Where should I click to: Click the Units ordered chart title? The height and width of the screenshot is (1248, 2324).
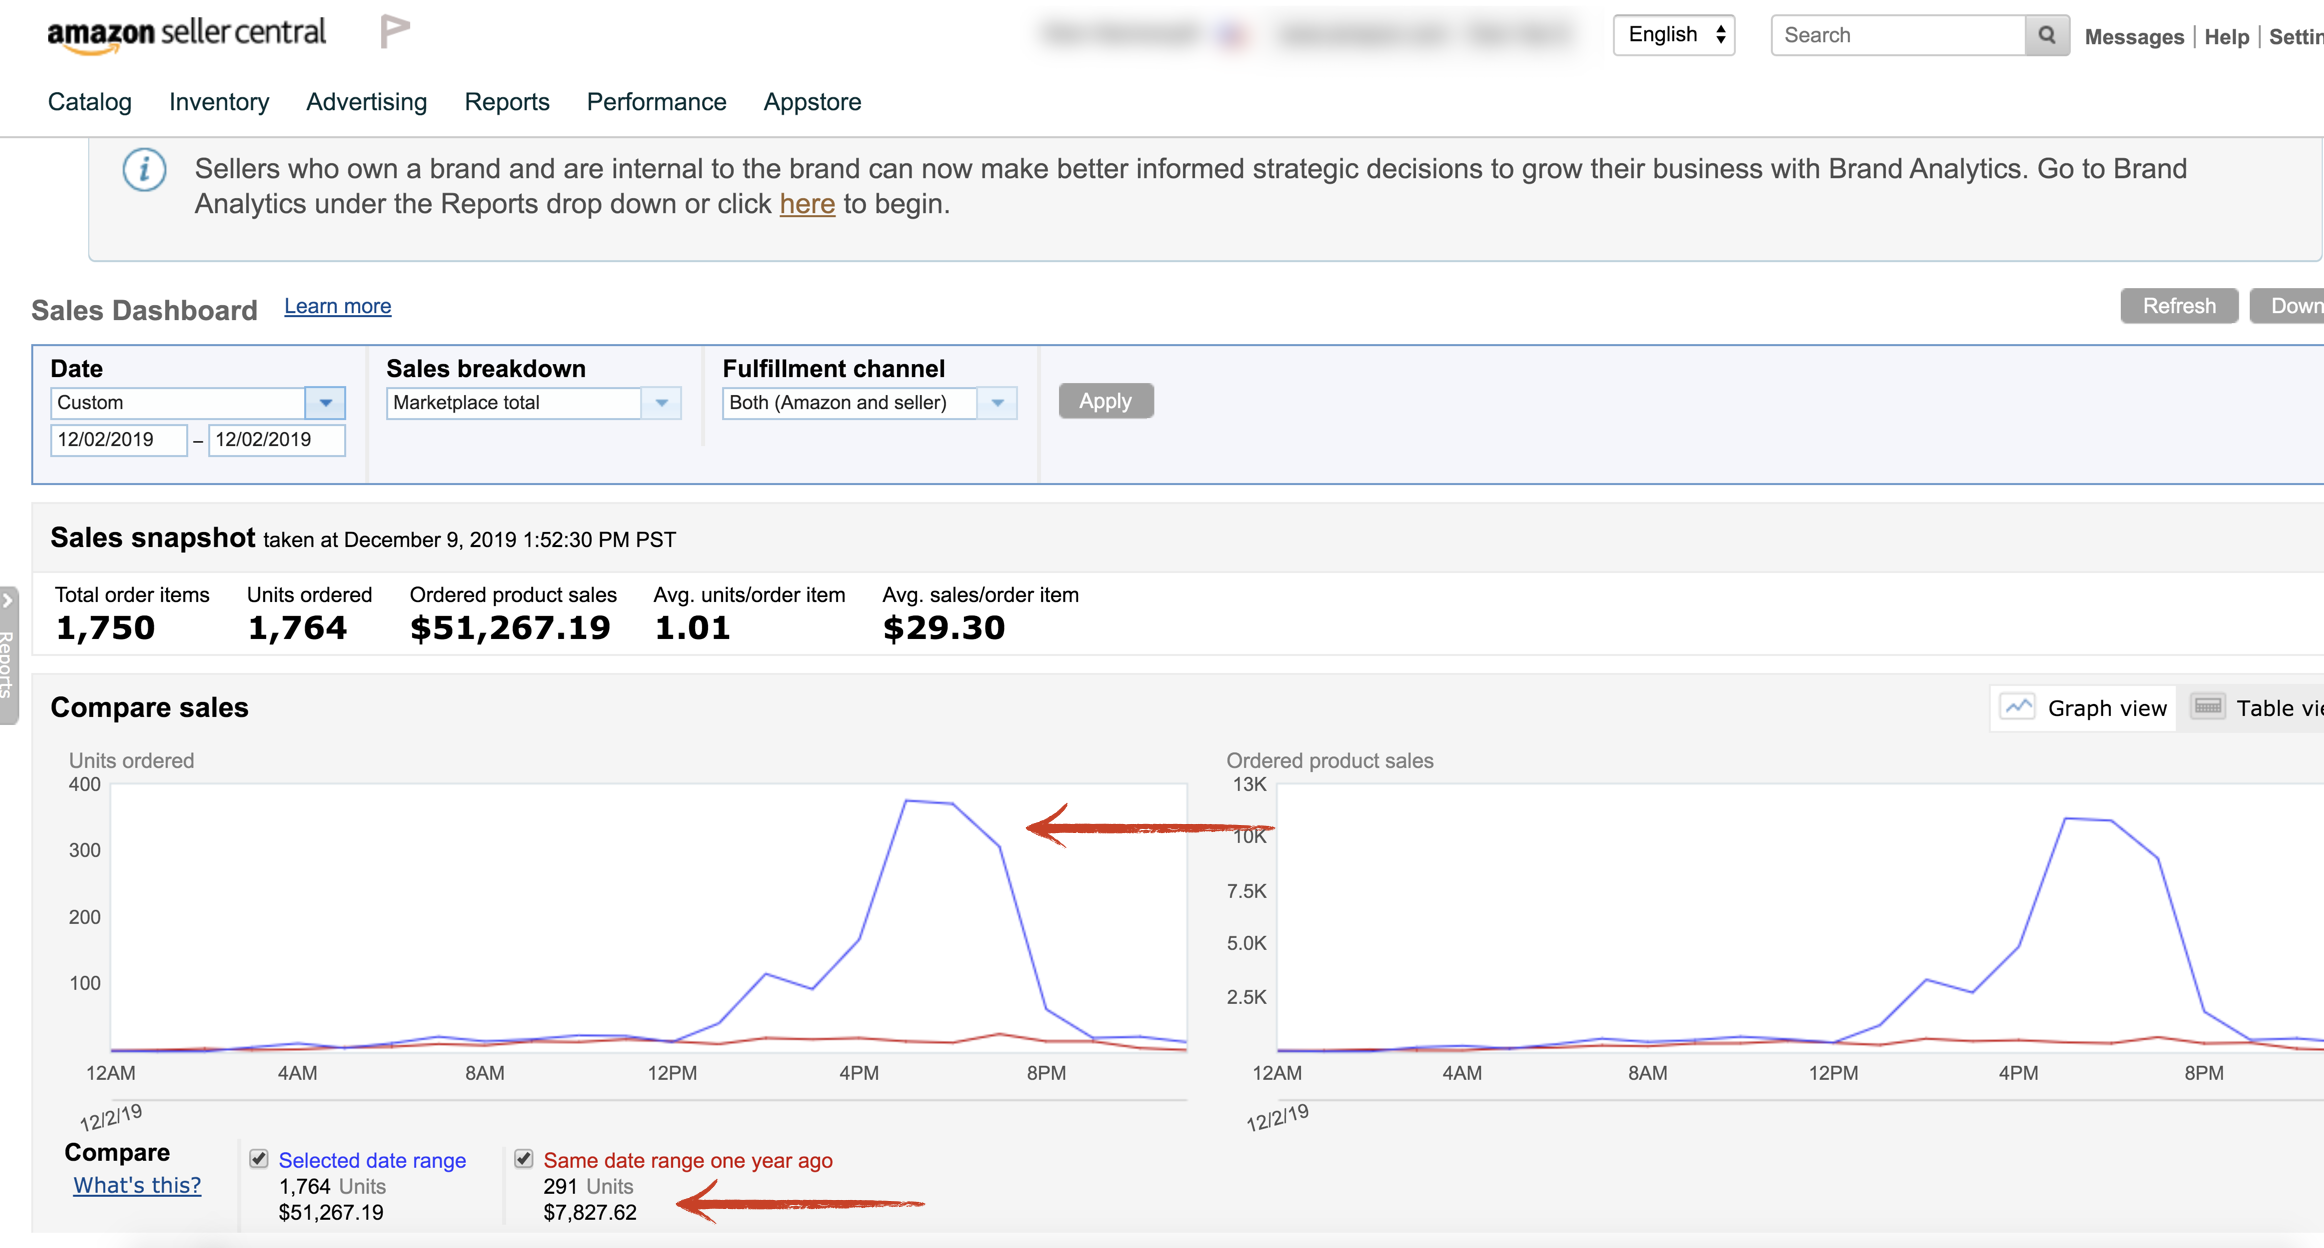coord(131,761)
